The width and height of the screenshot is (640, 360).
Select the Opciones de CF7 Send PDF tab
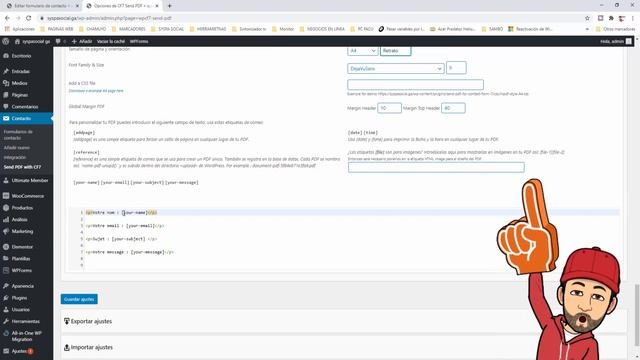[x=122, y=6]
